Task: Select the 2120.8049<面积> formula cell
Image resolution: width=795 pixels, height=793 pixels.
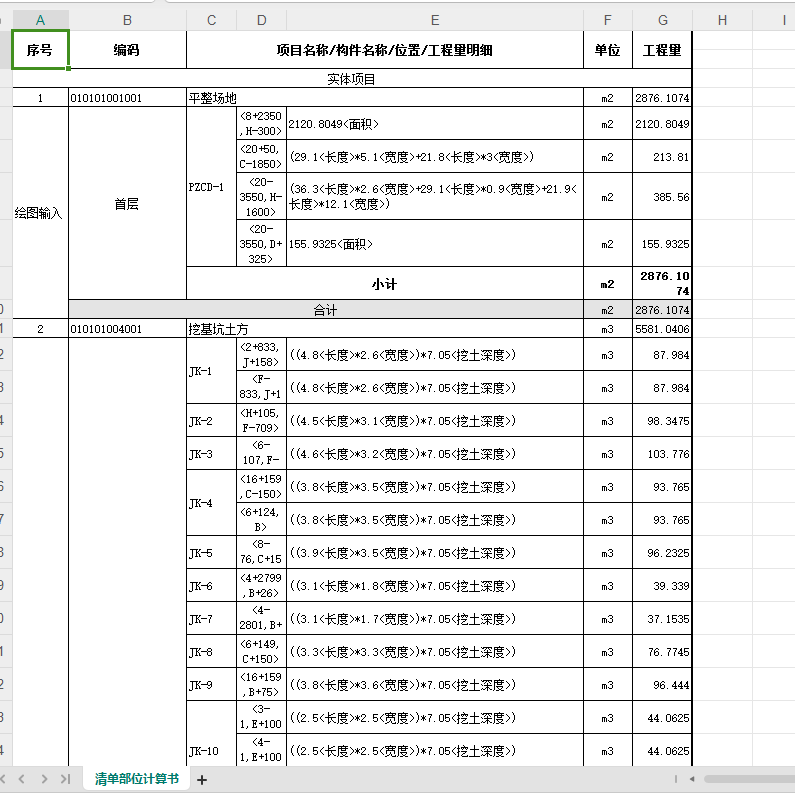Action: [x=435, y=124]
